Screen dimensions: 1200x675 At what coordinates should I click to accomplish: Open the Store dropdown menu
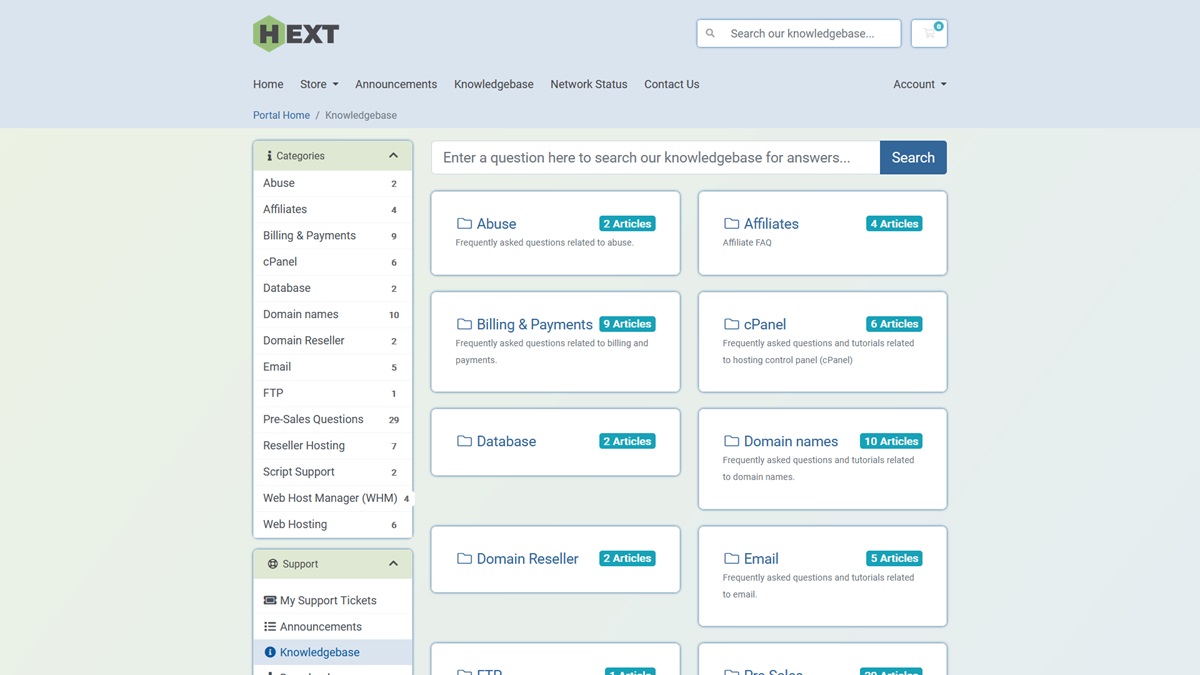319,84
